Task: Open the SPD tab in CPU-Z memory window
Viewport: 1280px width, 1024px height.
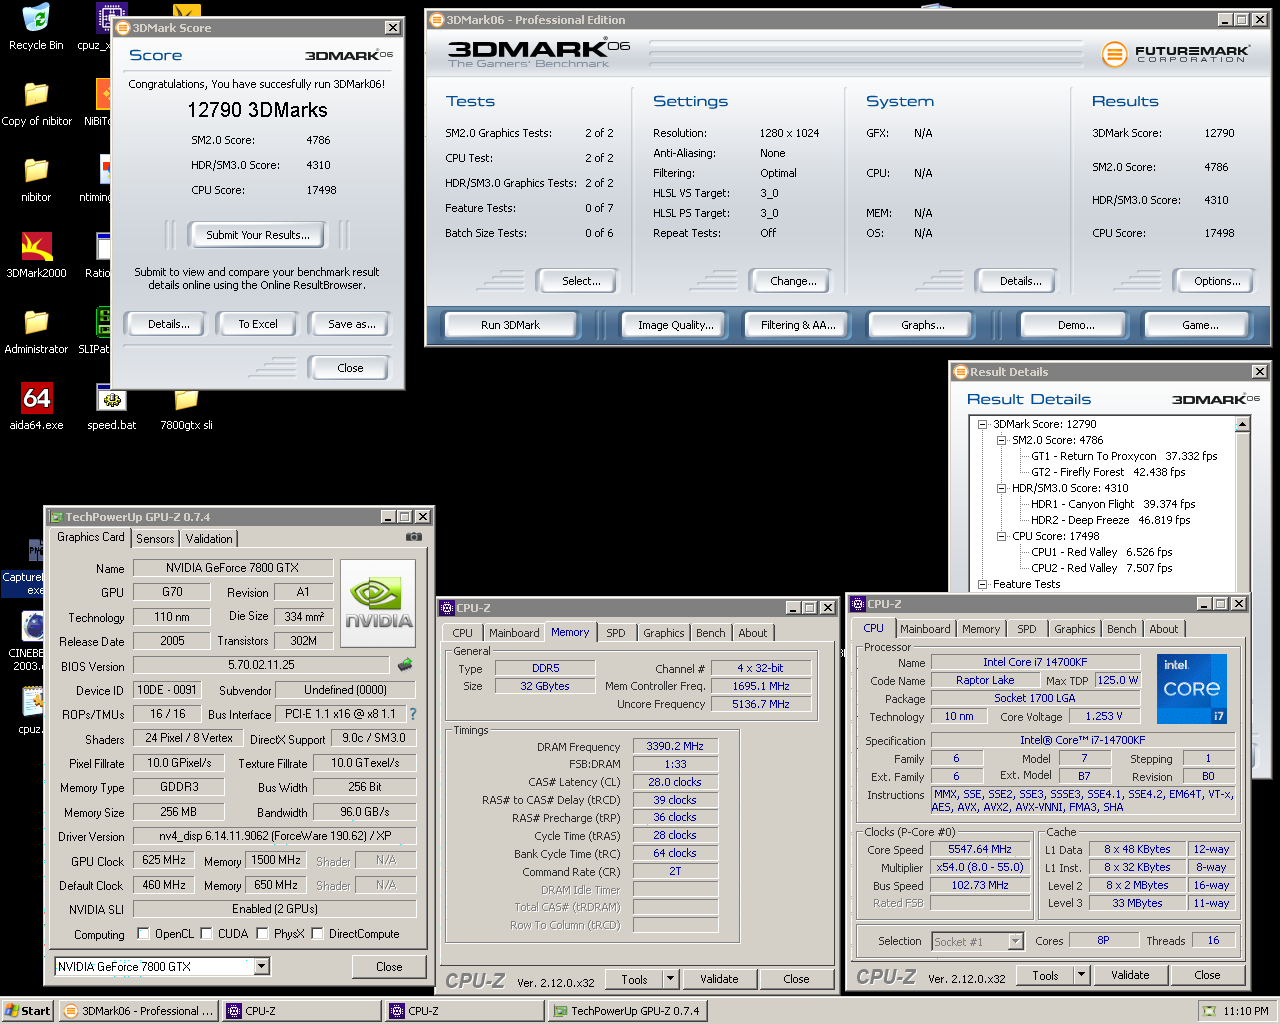Action: [x=616, y=633]
